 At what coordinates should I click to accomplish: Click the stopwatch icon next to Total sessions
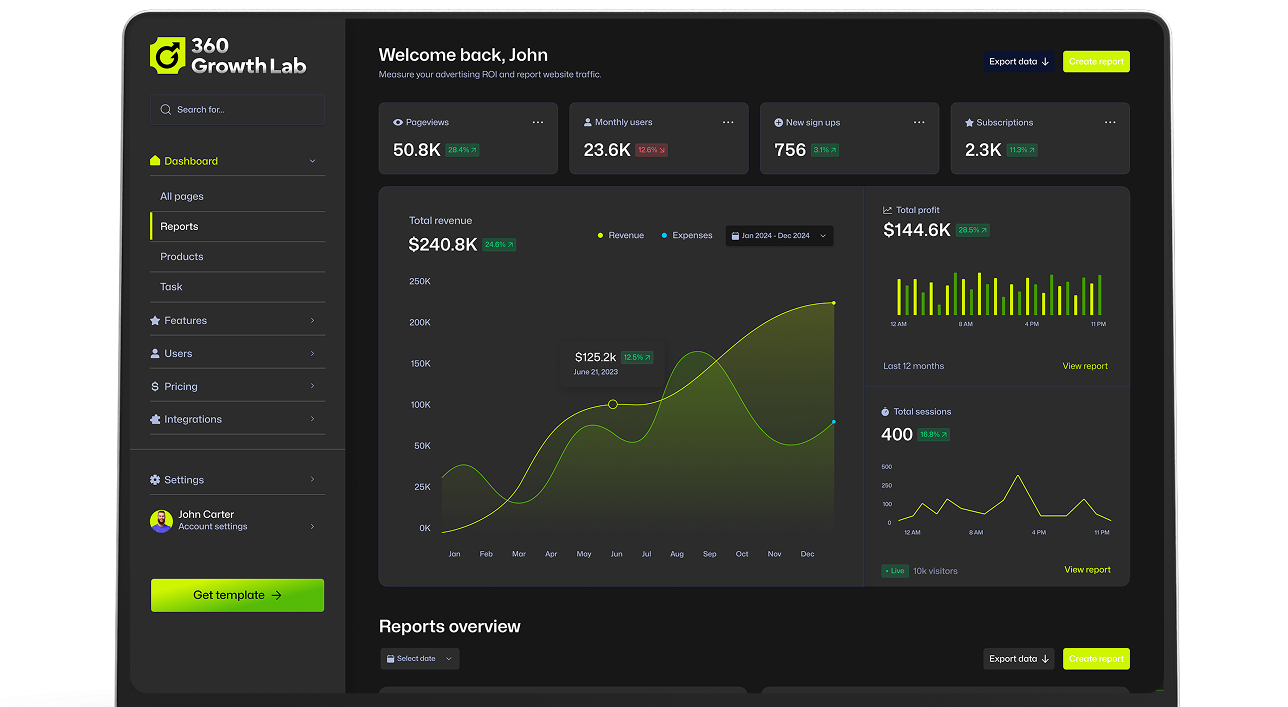(x=886, y=411)
